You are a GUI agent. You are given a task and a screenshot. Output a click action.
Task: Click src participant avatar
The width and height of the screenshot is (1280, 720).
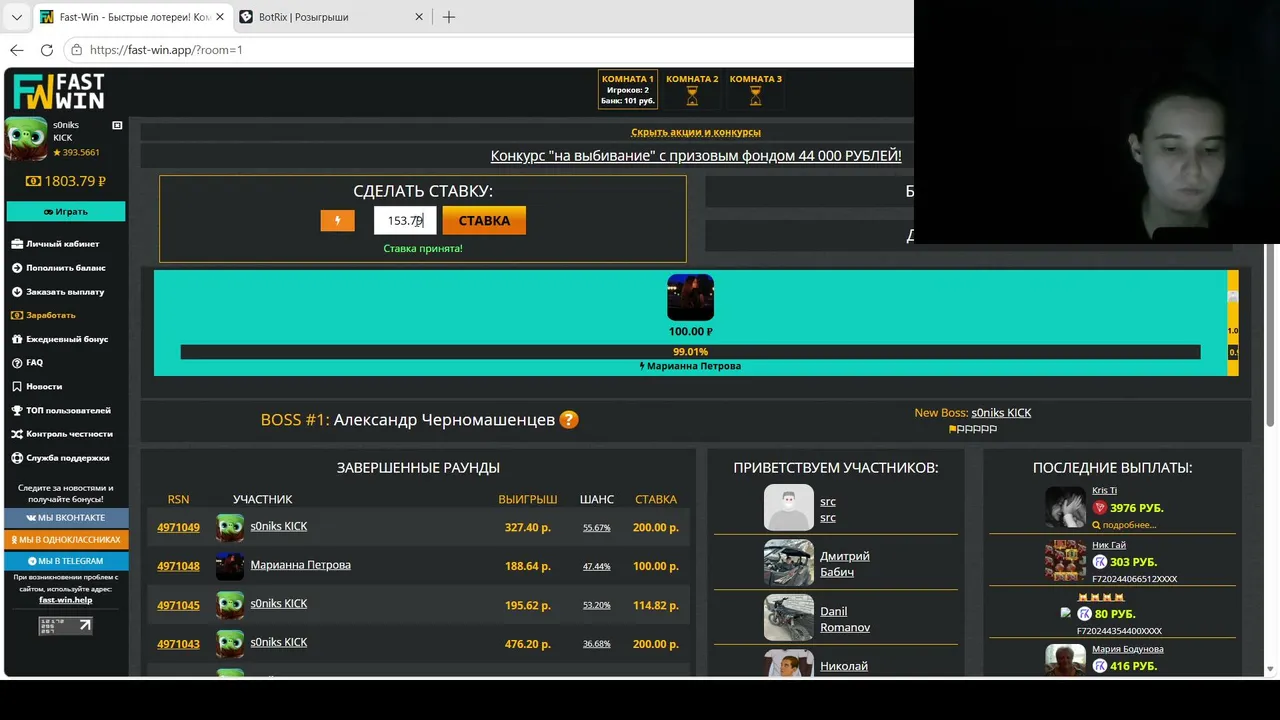[789, 508]
